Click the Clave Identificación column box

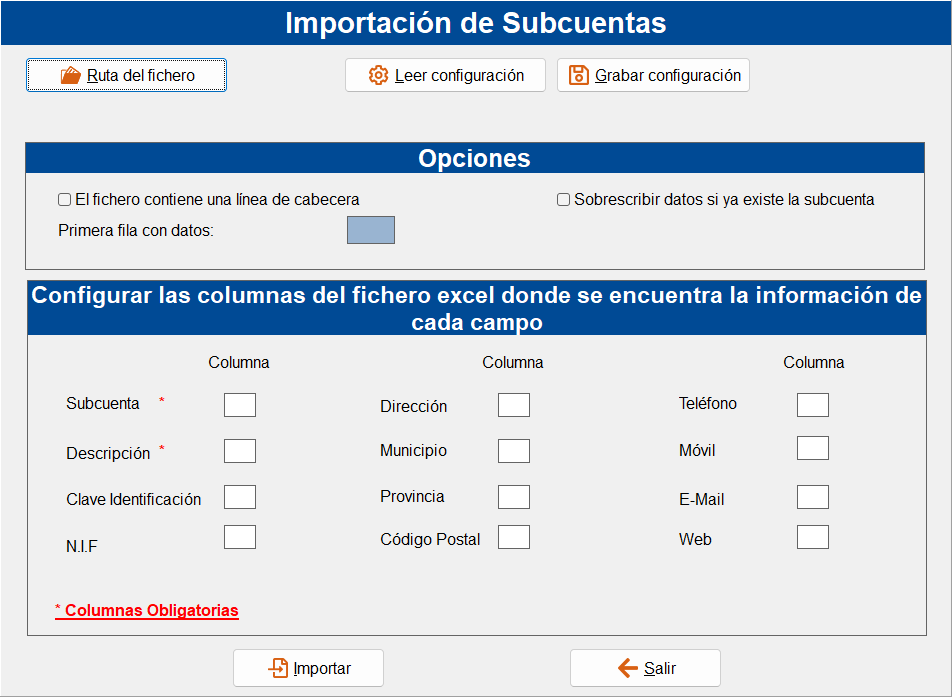[x=240, y=497]
